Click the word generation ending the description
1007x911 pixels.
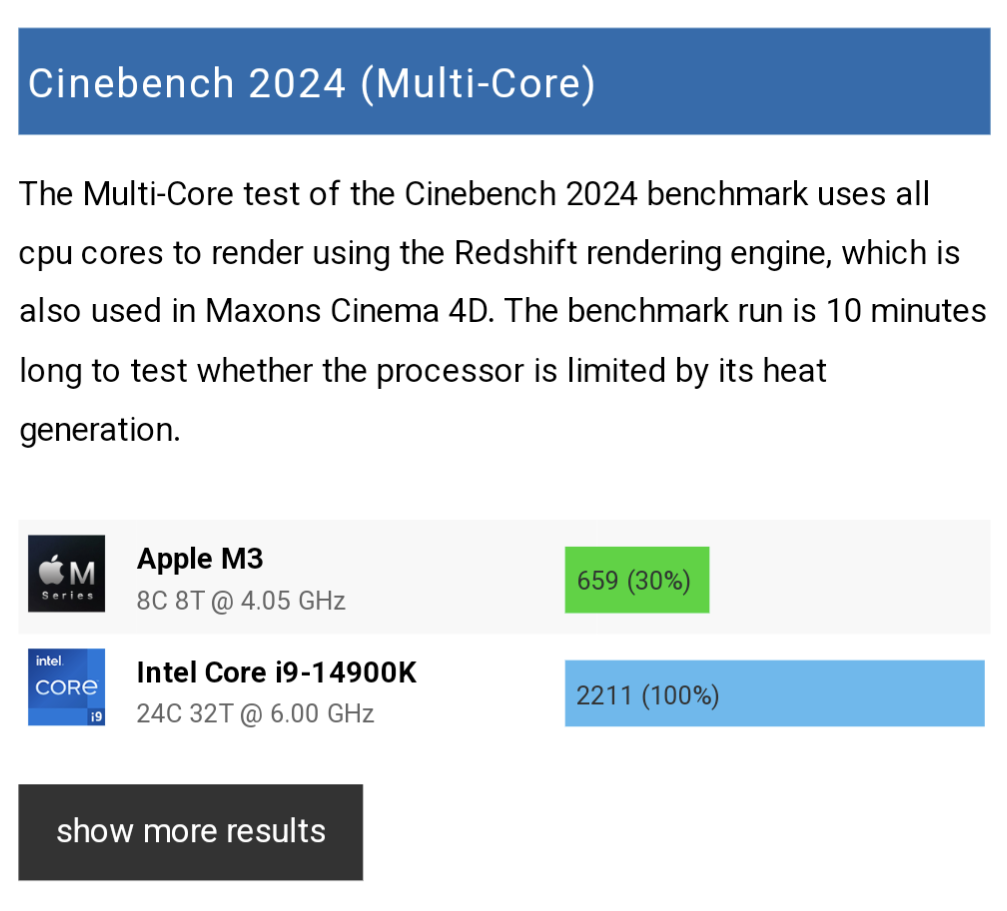click(99, 430)
